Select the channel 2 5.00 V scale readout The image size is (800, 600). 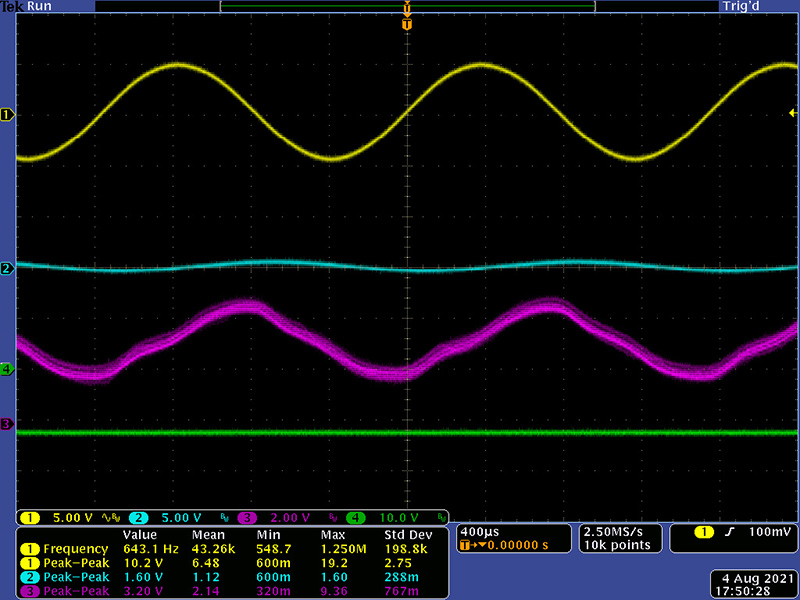coord(180,518)
